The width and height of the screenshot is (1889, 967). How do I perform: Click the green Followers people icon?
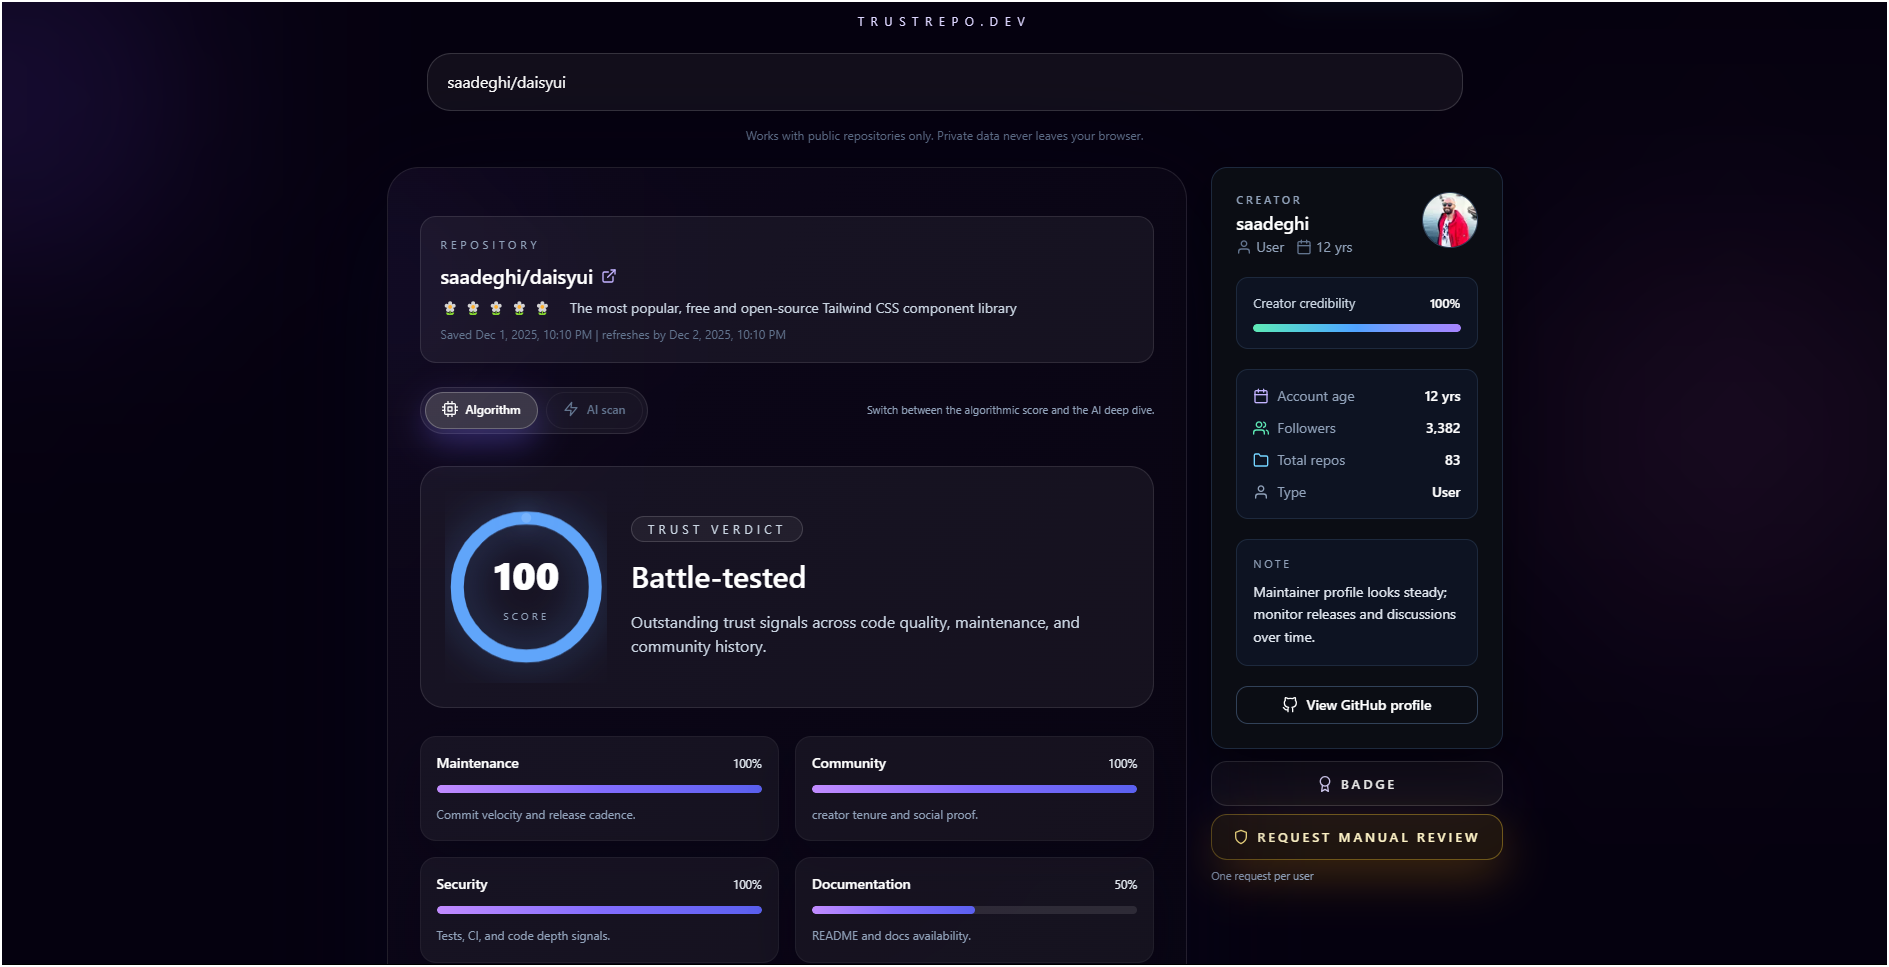click(x=1261, y=428)
